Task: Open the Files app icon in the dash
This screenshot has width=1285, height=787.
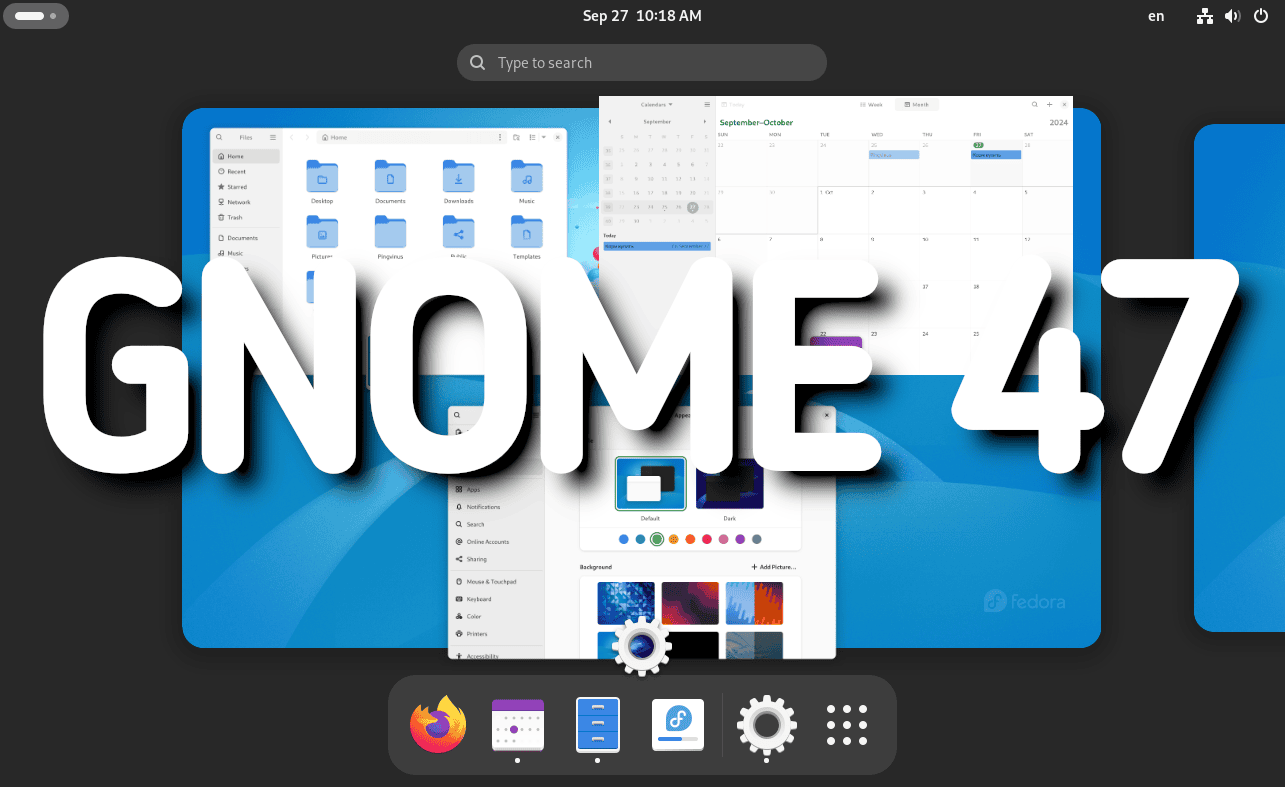Action: (598, 724)
